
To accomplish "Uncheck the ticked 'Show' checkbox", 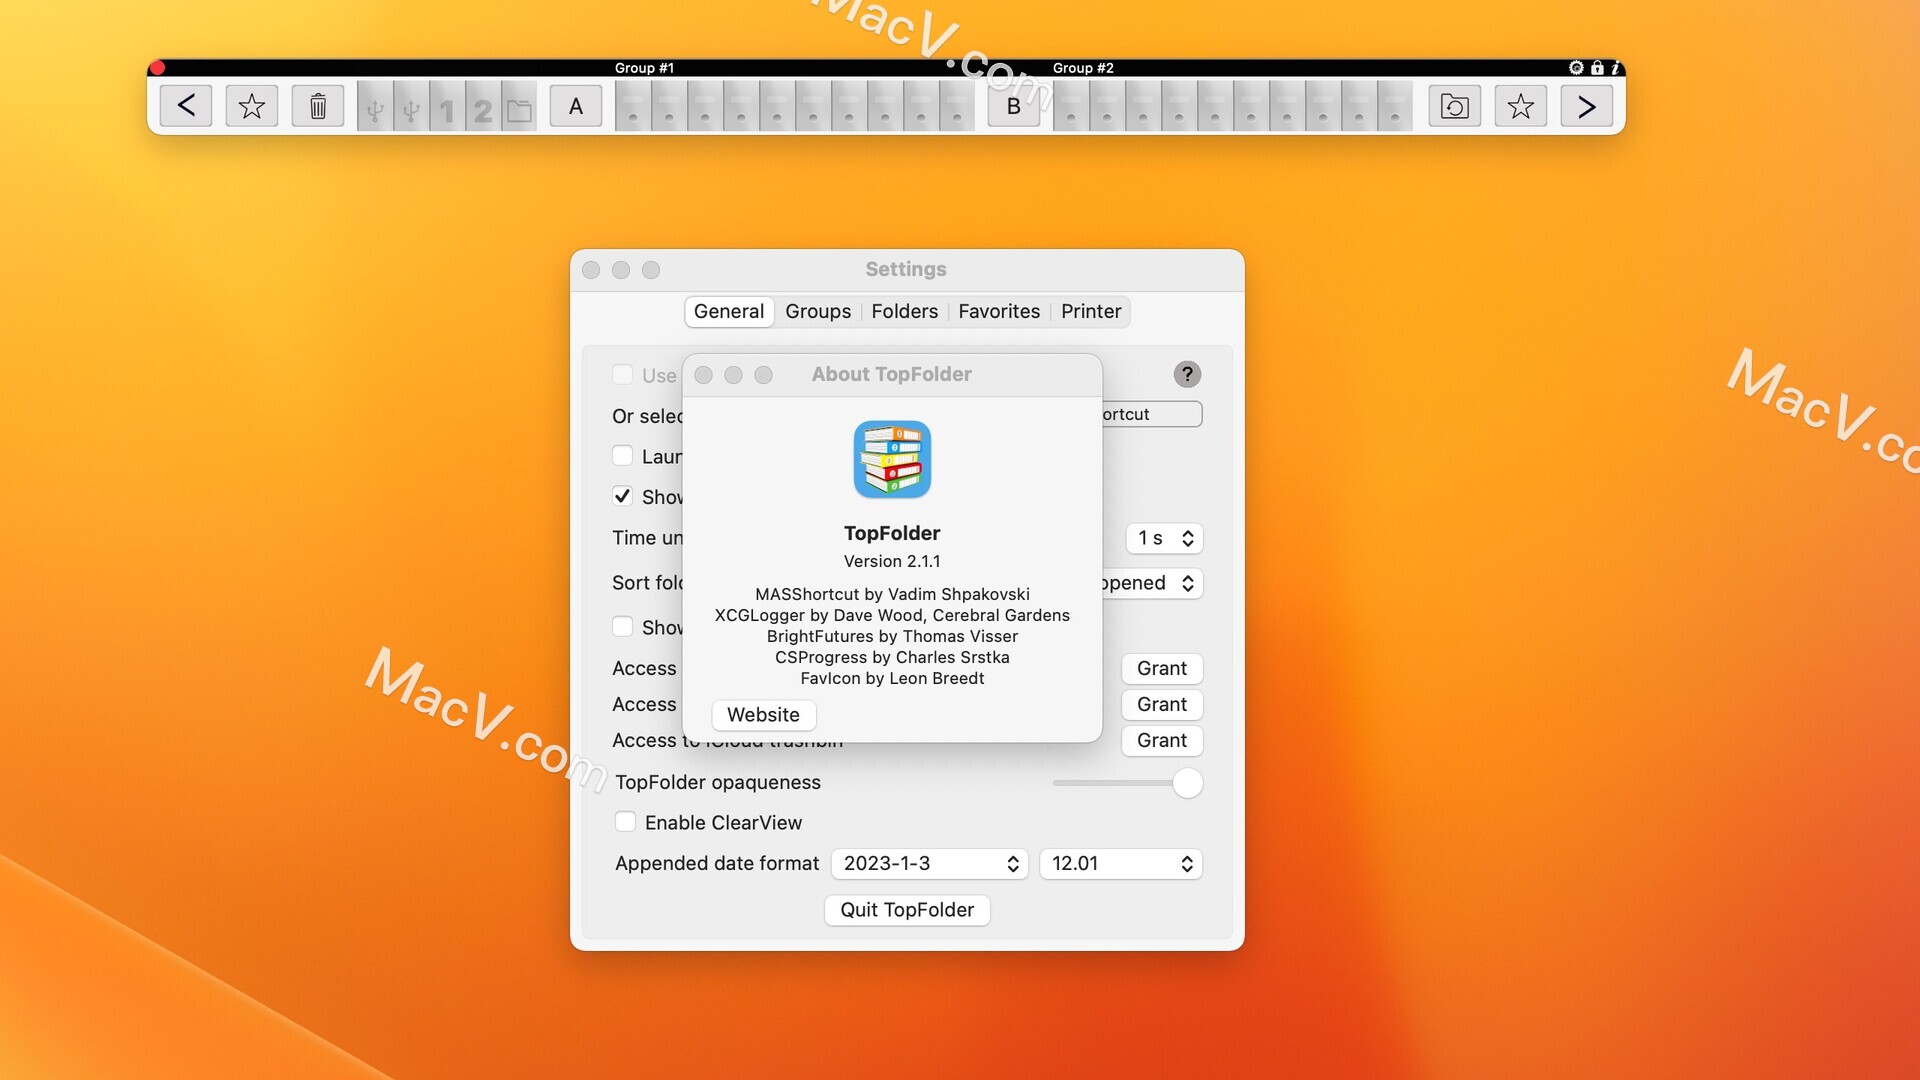I will pyautogui.click(x=622, y=496).
